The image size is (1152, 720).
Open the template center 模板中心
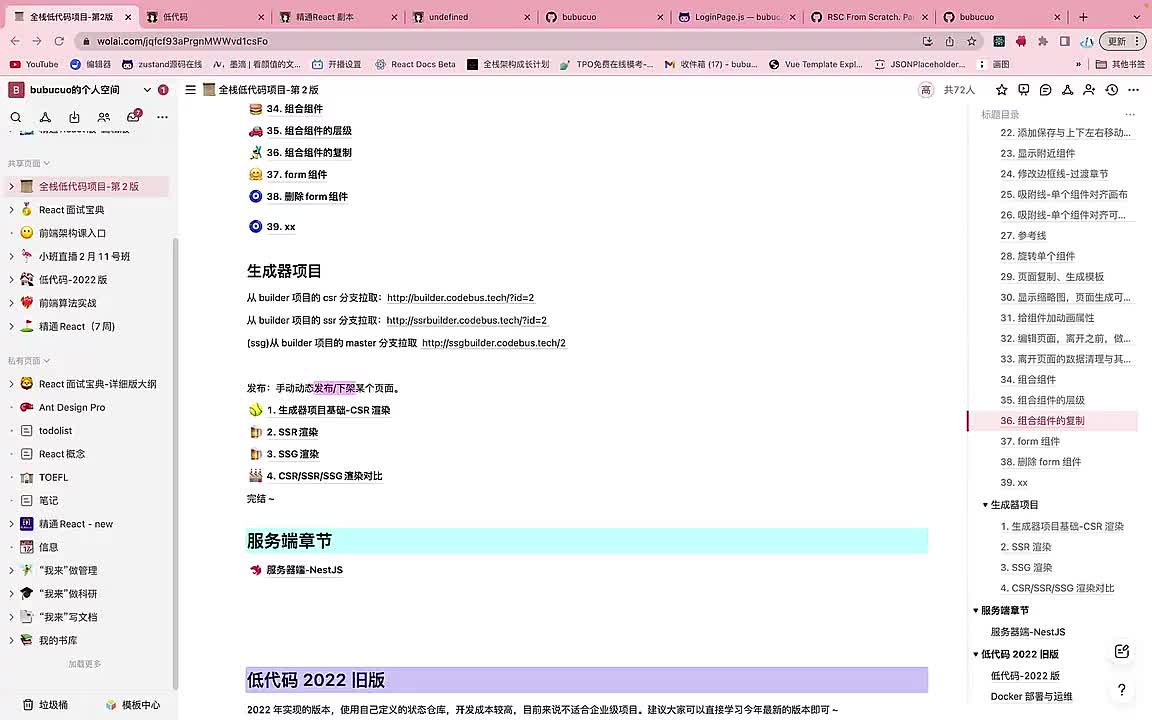[132, 705]
